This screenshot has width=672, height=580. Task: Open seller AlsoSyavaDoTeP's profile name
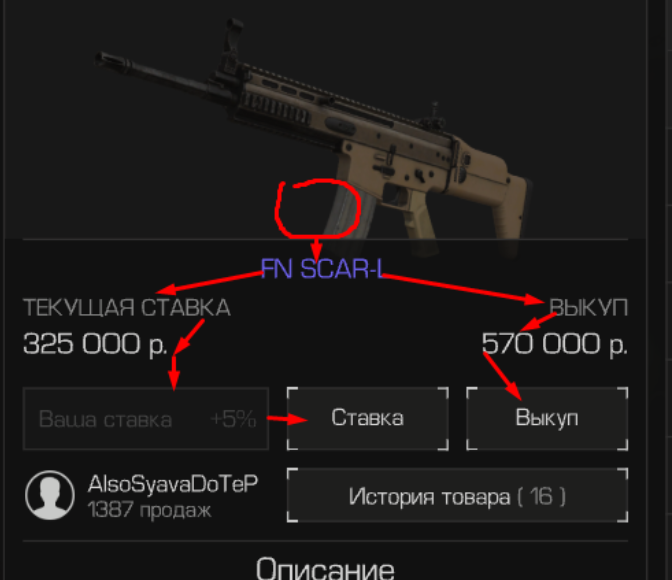[173, 484]
